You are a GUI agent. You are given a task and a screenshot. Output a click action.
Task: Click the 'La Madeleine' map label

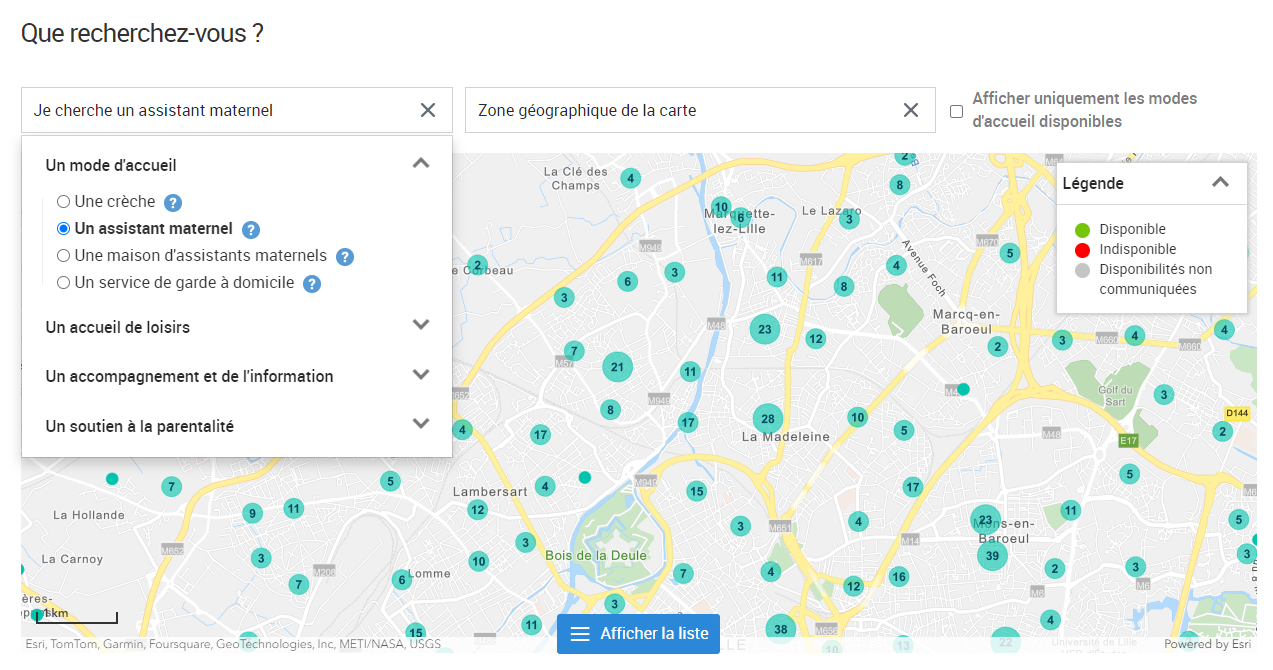click(786, 437)
